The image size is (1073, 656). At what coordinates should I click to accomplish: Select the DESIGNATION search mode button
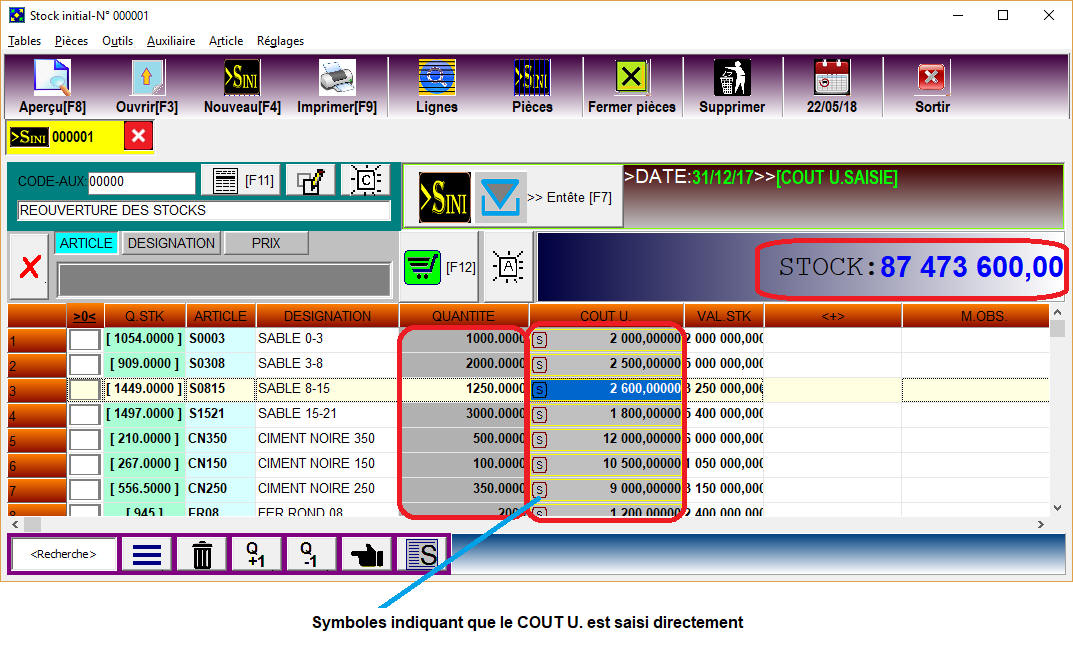[x=171, y=243]
